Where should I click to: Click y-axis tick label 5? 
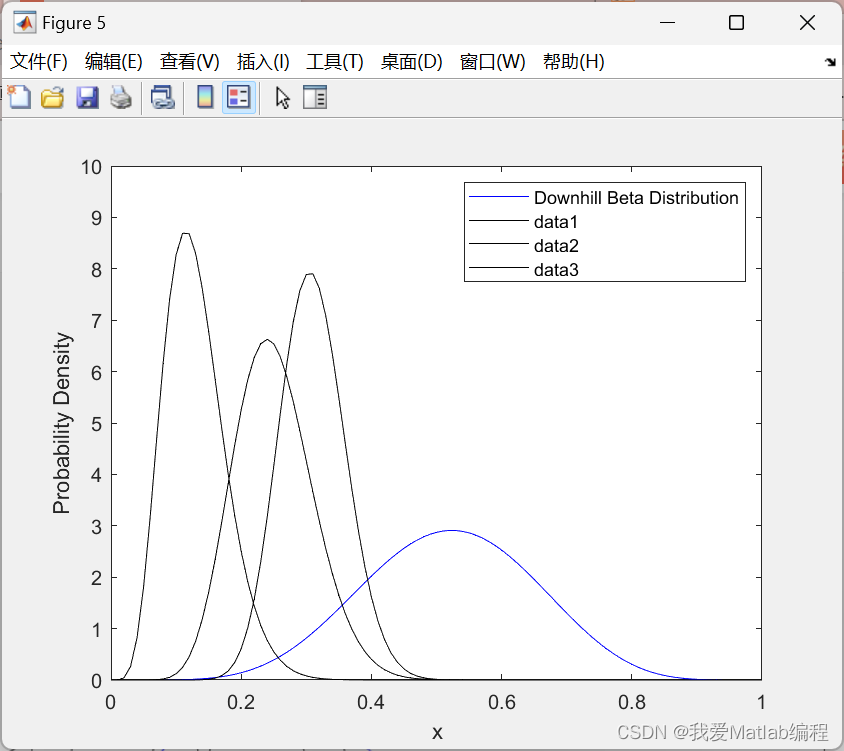[96, 424]
